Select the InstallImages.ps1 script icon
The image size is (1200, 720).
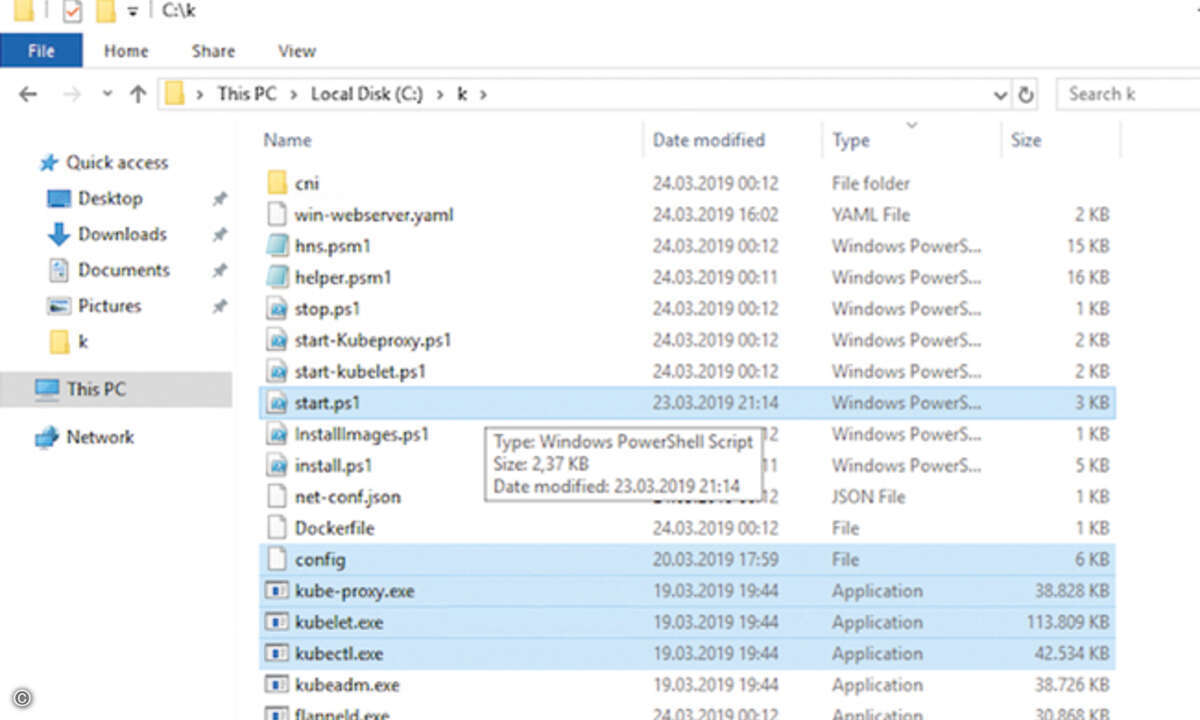(x=277, y=434)
